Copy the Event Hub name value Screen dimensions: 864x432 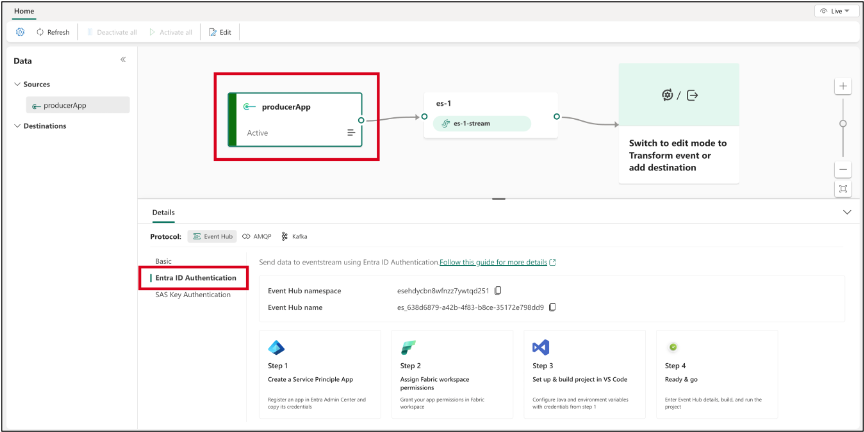(x=553, y=307)
